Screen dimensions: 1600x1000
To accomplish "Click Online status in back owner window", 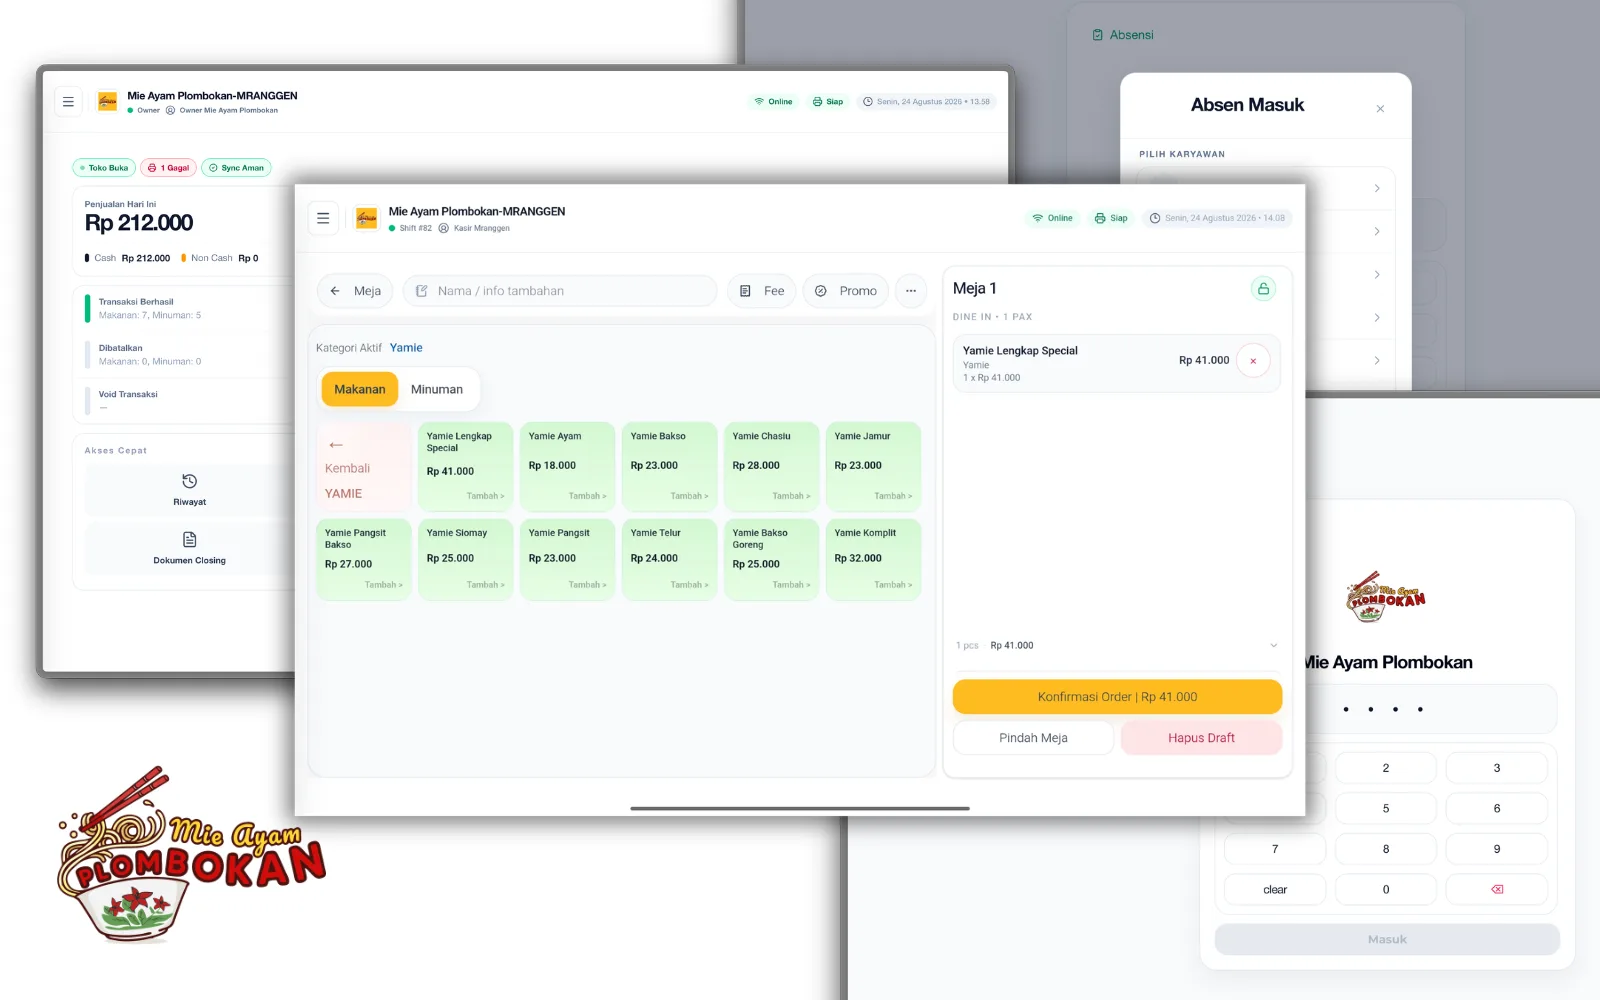I will (x=773, y=102).
